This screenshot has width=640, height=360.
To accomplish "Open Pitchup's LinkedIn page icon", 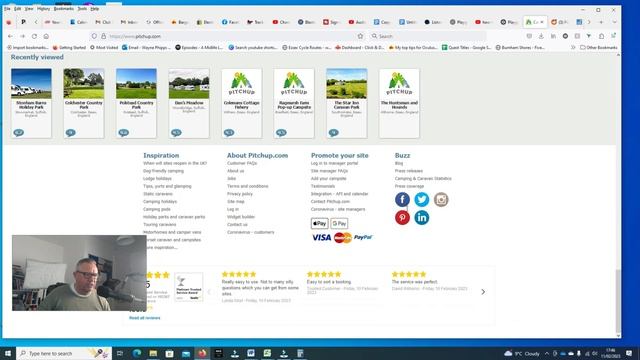I will pos(422,218).
